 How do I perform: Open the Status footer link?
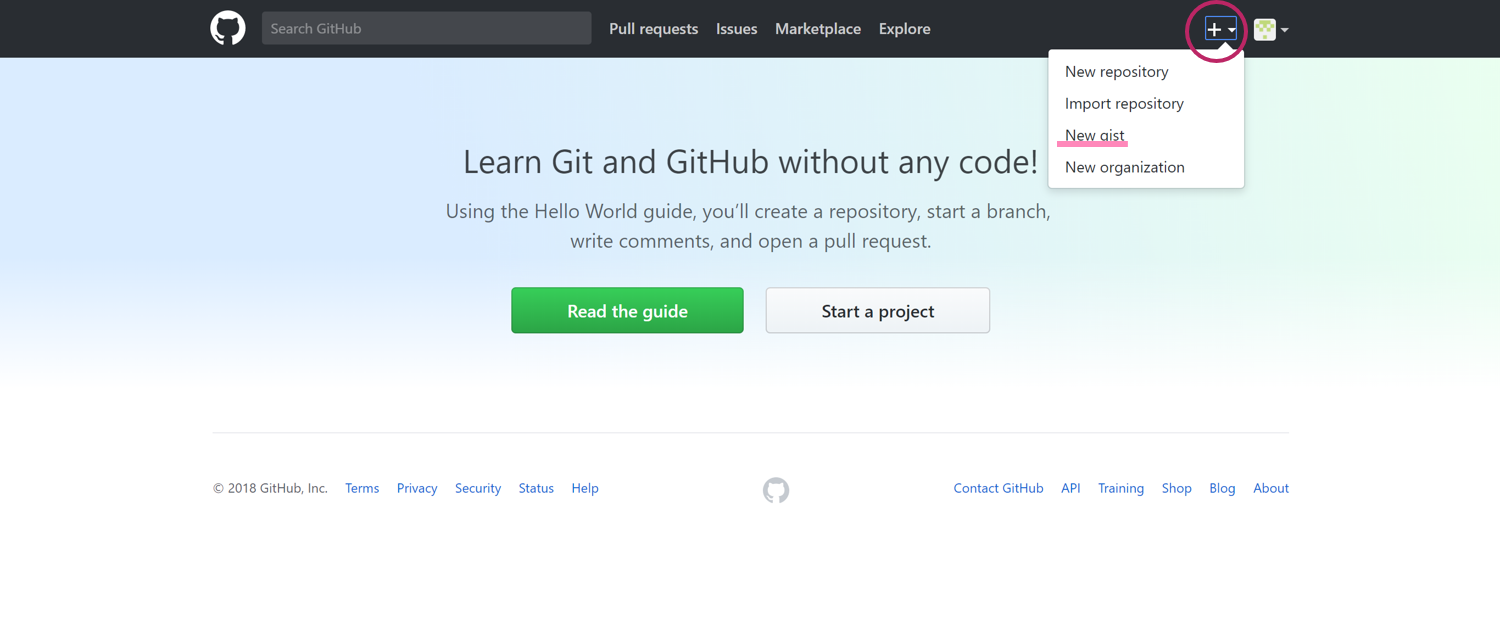pos(536,489)
